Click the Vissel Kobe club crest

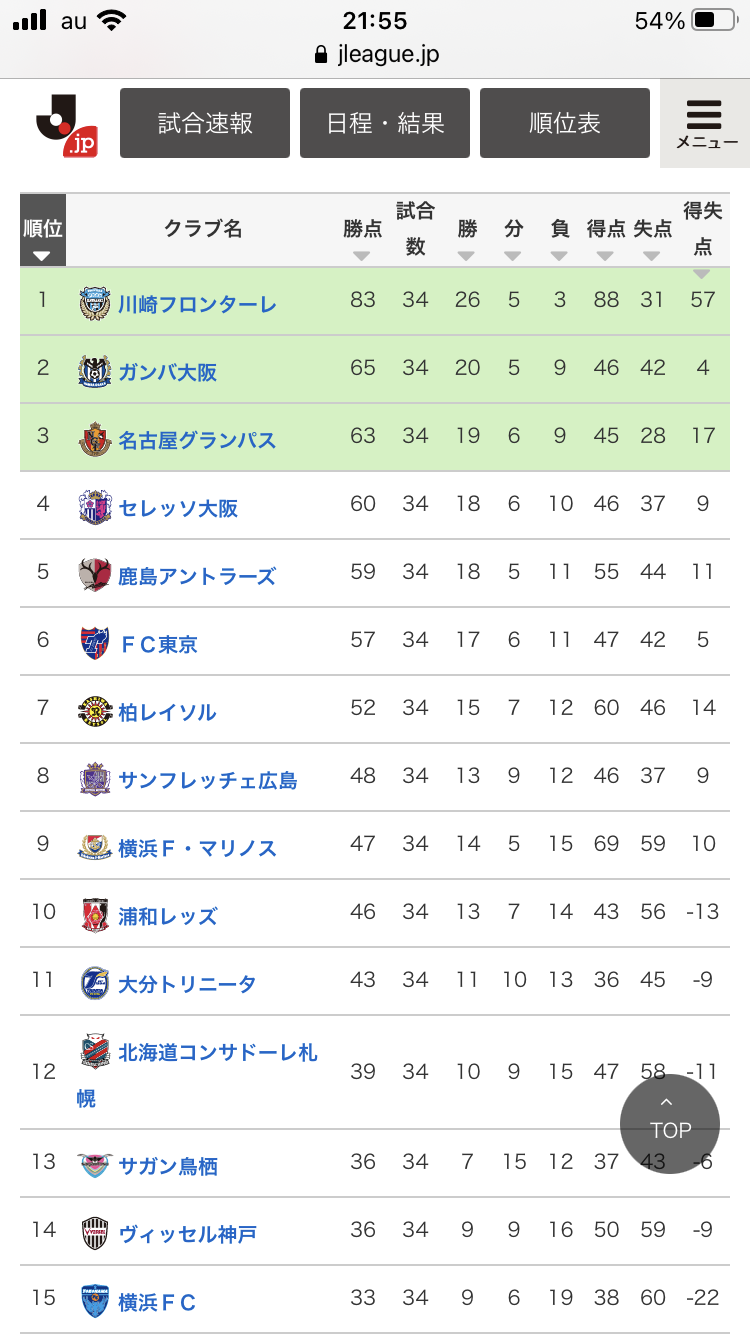tap(94, 1233)
